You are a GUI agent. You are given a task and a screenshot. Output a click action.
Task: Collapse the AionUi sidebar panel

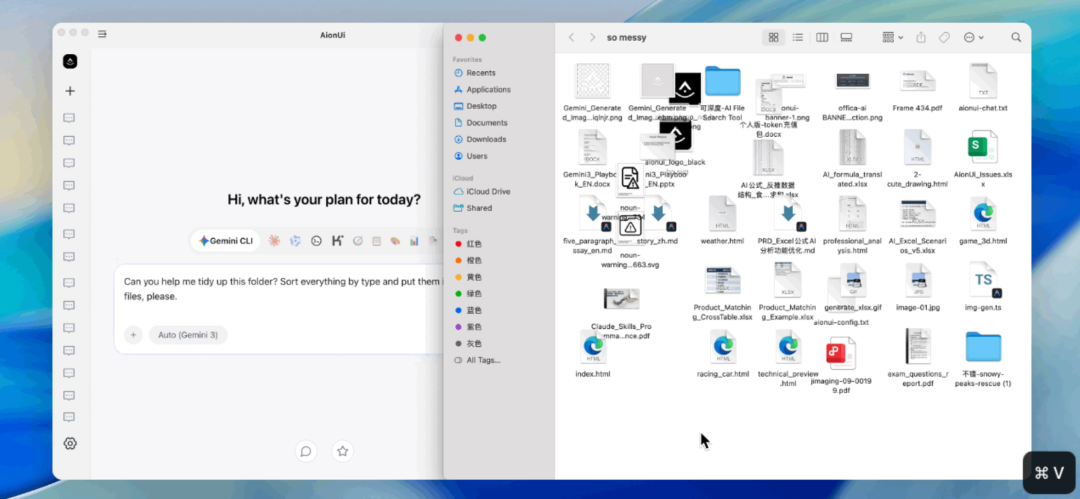tap(102, 35)
